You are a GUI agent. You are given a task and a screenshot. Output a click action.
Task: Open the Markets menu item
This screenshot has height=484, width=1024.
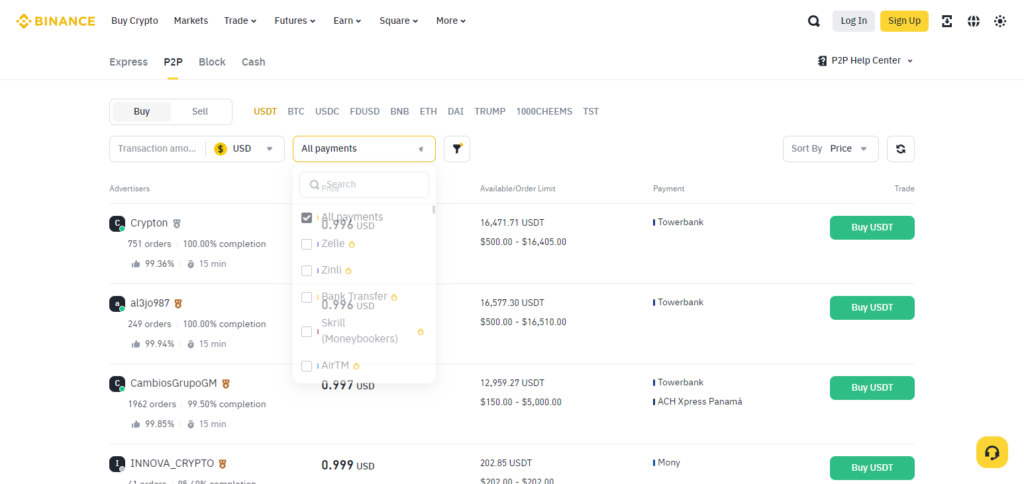pyautogui.click(x=191, y=21)
